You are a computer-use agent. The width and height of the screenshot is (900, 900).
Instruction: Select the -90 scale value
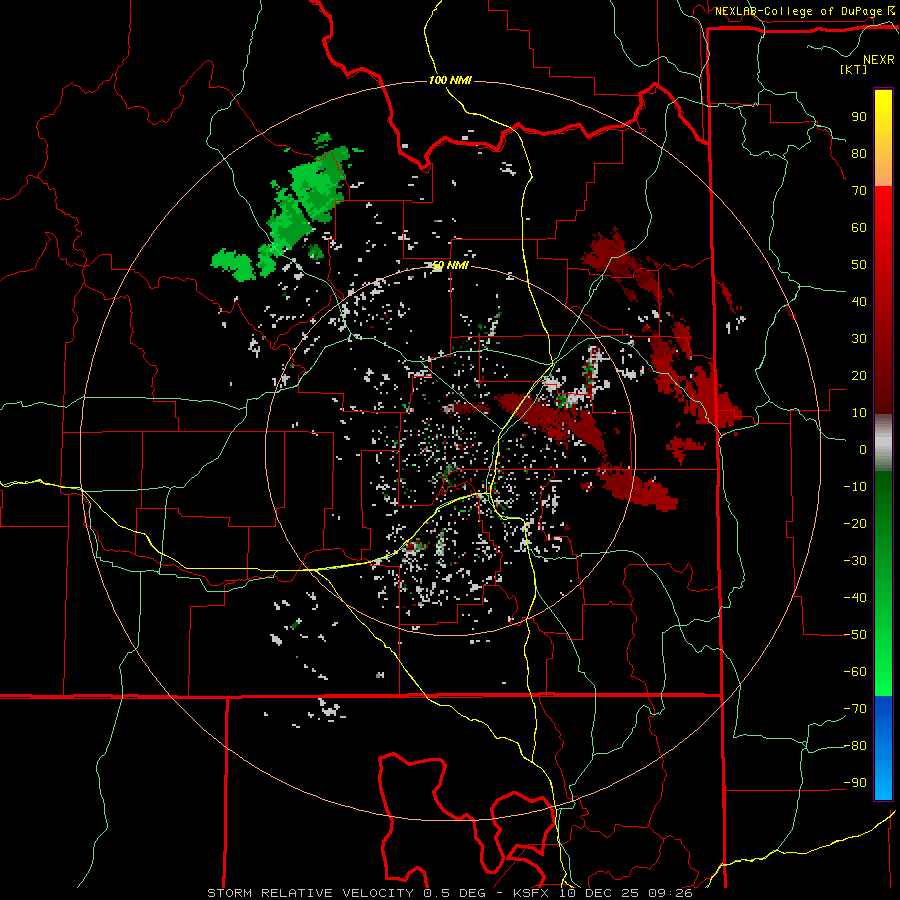tap(855, 783)
